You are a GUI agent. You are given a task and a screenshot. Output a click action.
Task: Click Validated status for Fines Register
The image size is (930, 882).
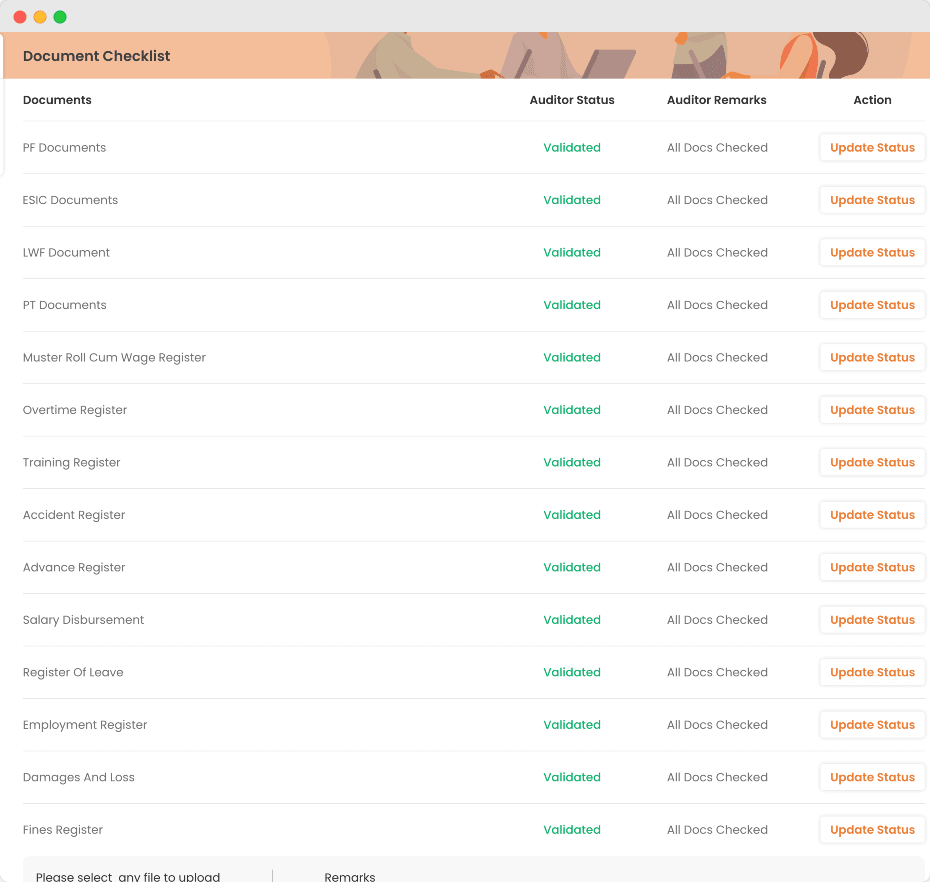click(x=572, y=830)
